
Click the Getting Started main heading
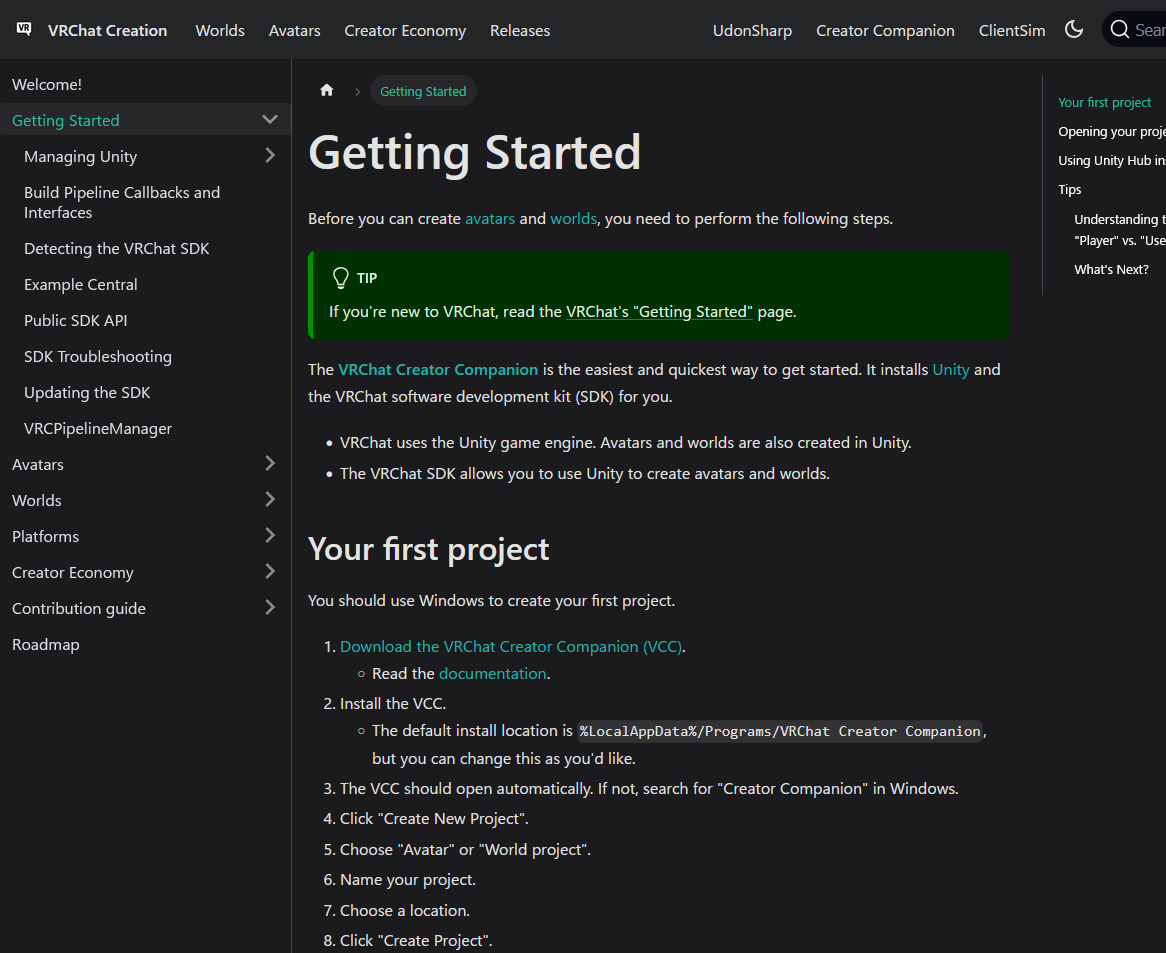click(474, 152)
